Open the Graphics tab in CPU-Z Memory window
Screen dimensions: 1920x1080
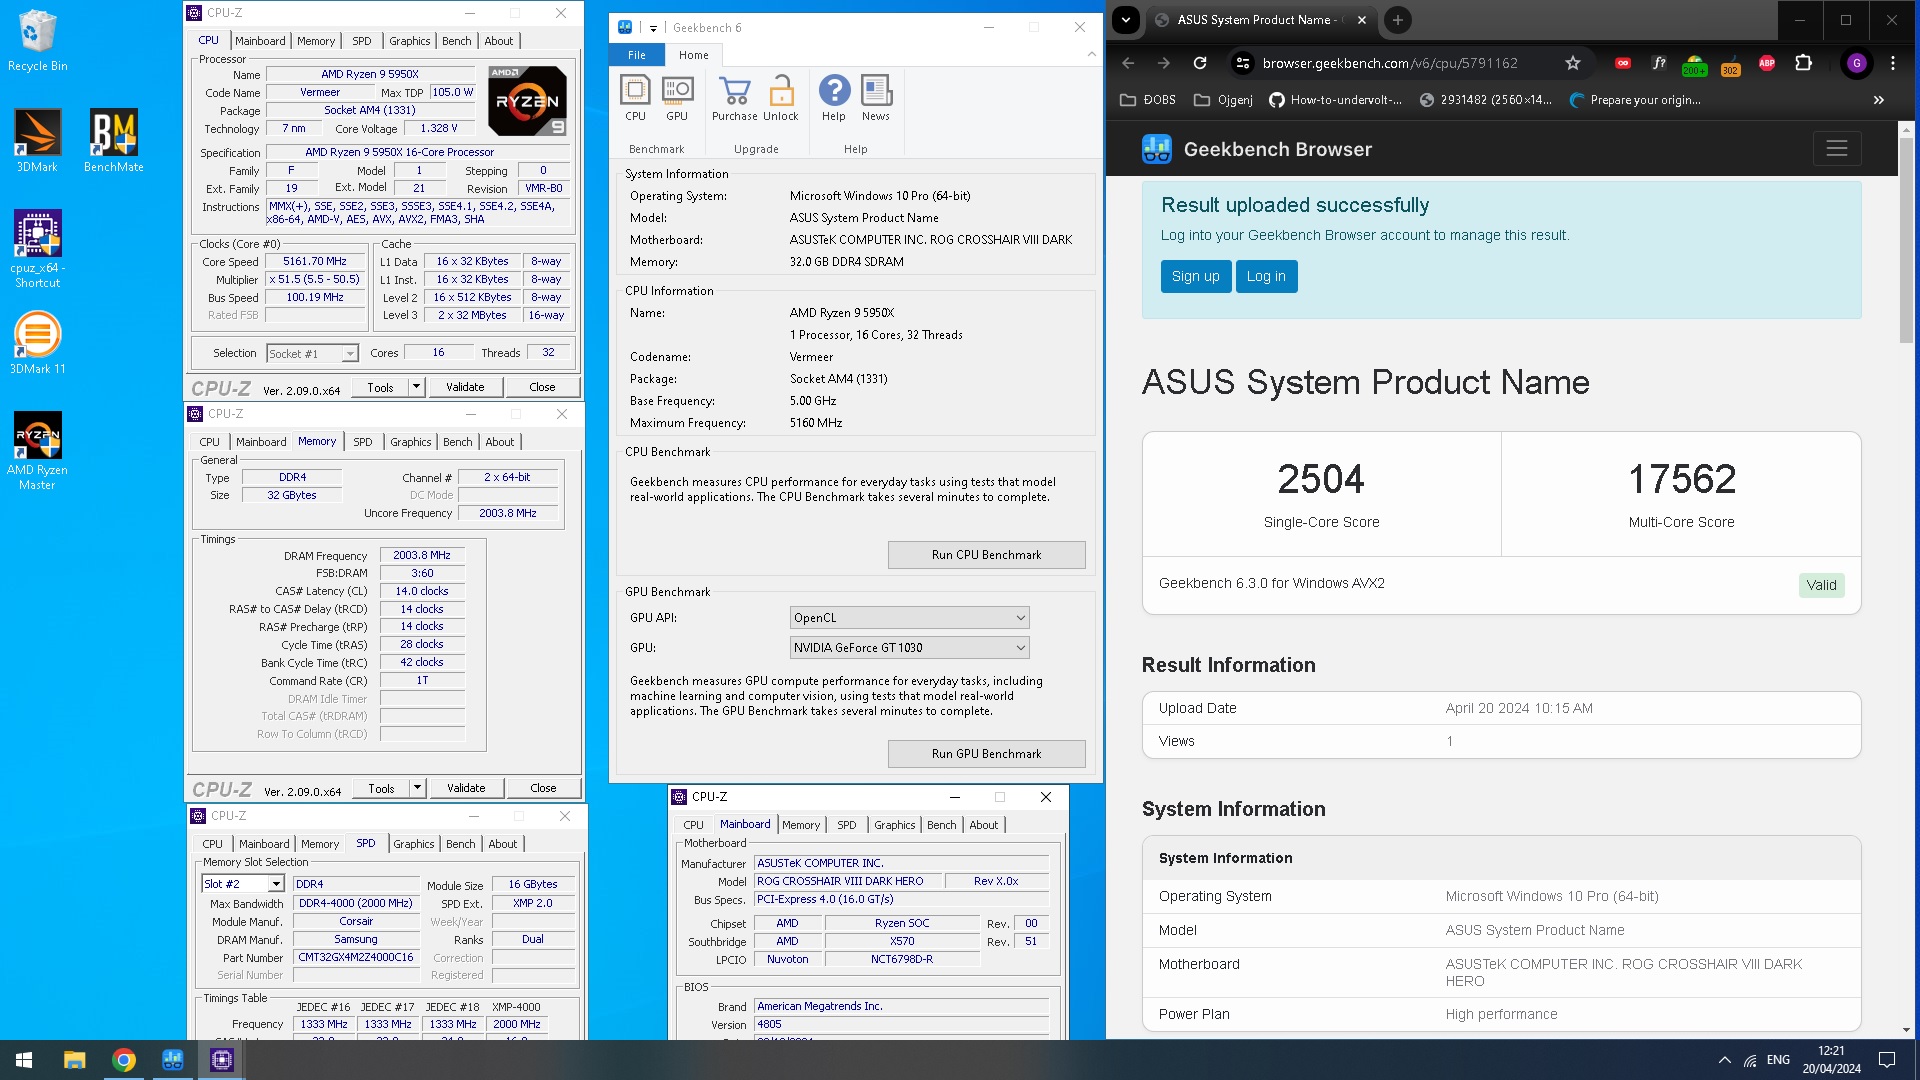411,442
